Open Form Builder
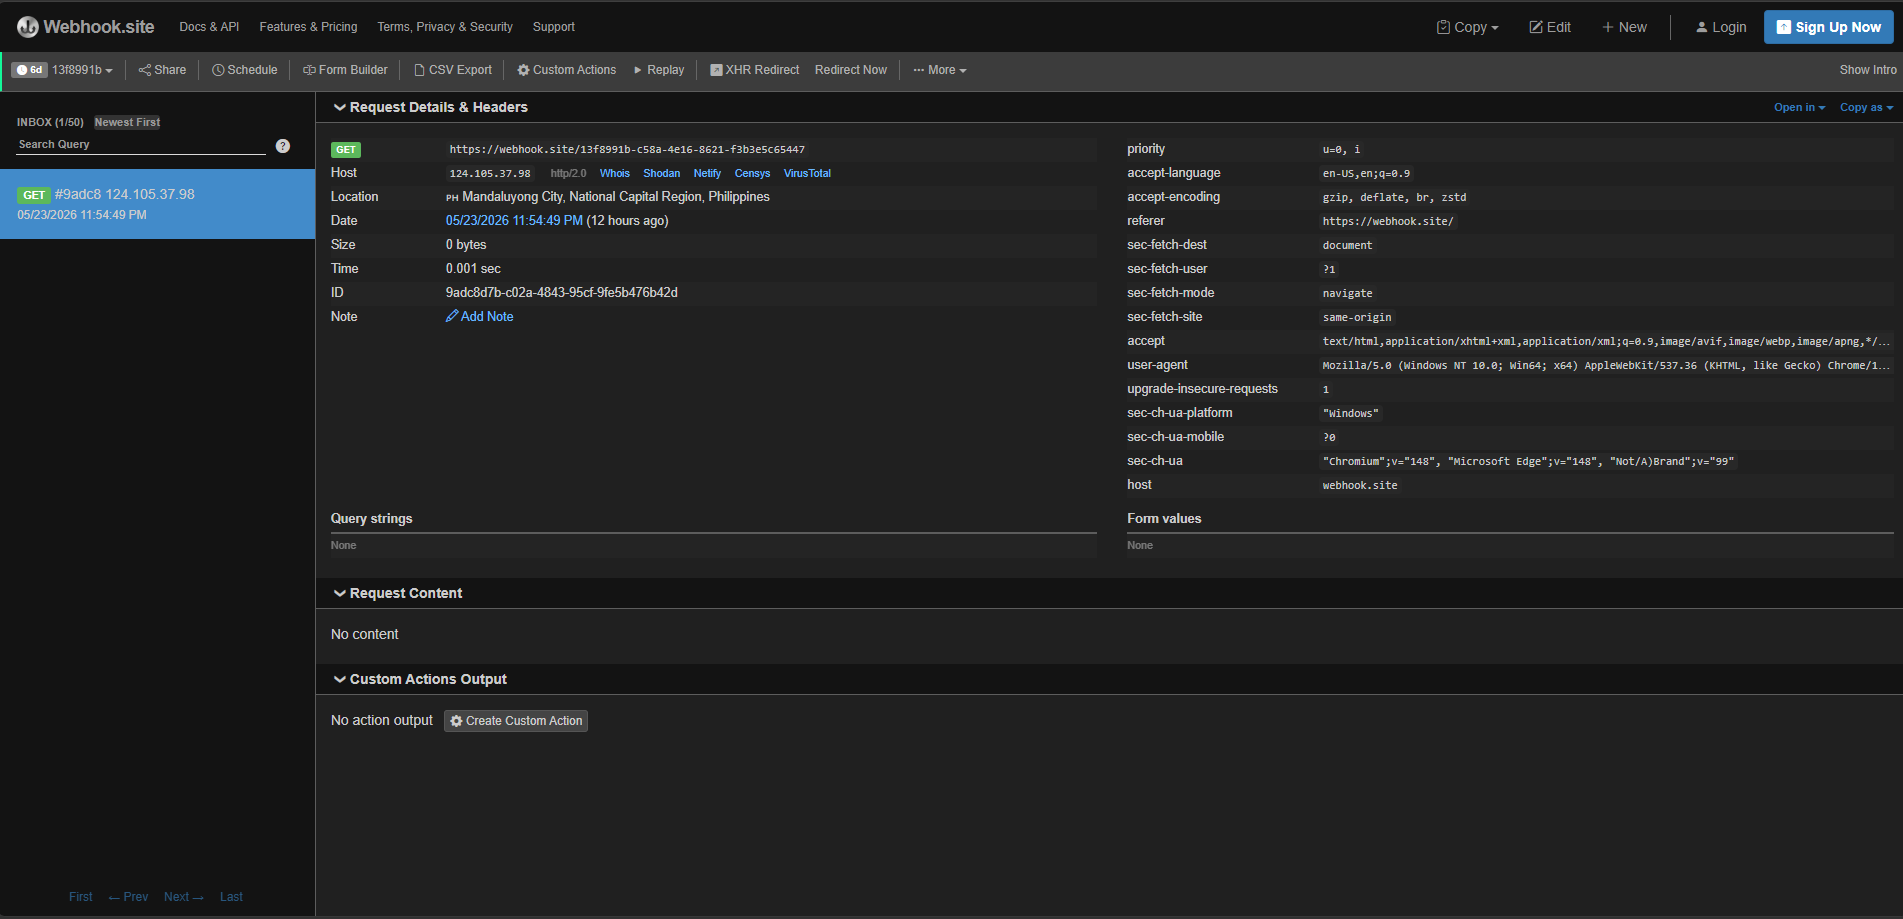The height and width of the screenshot is (919, 1903). (x=345, y=70)
